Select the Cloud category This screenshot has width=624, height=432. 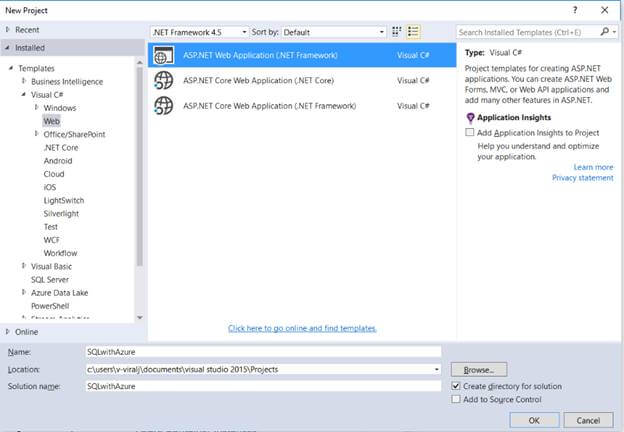pyautogui.click(x=54, y=174)
